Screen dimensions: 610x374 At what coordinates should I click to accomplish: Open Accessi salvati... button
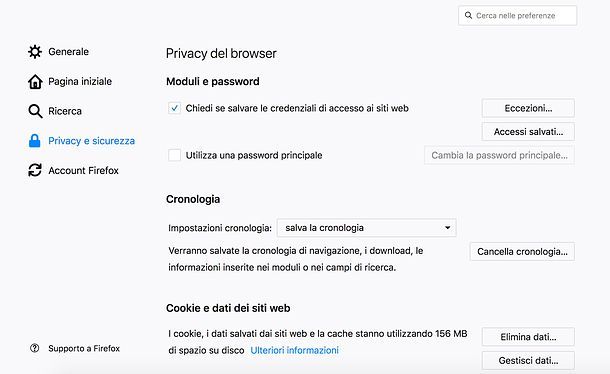(x=528, y=132)
